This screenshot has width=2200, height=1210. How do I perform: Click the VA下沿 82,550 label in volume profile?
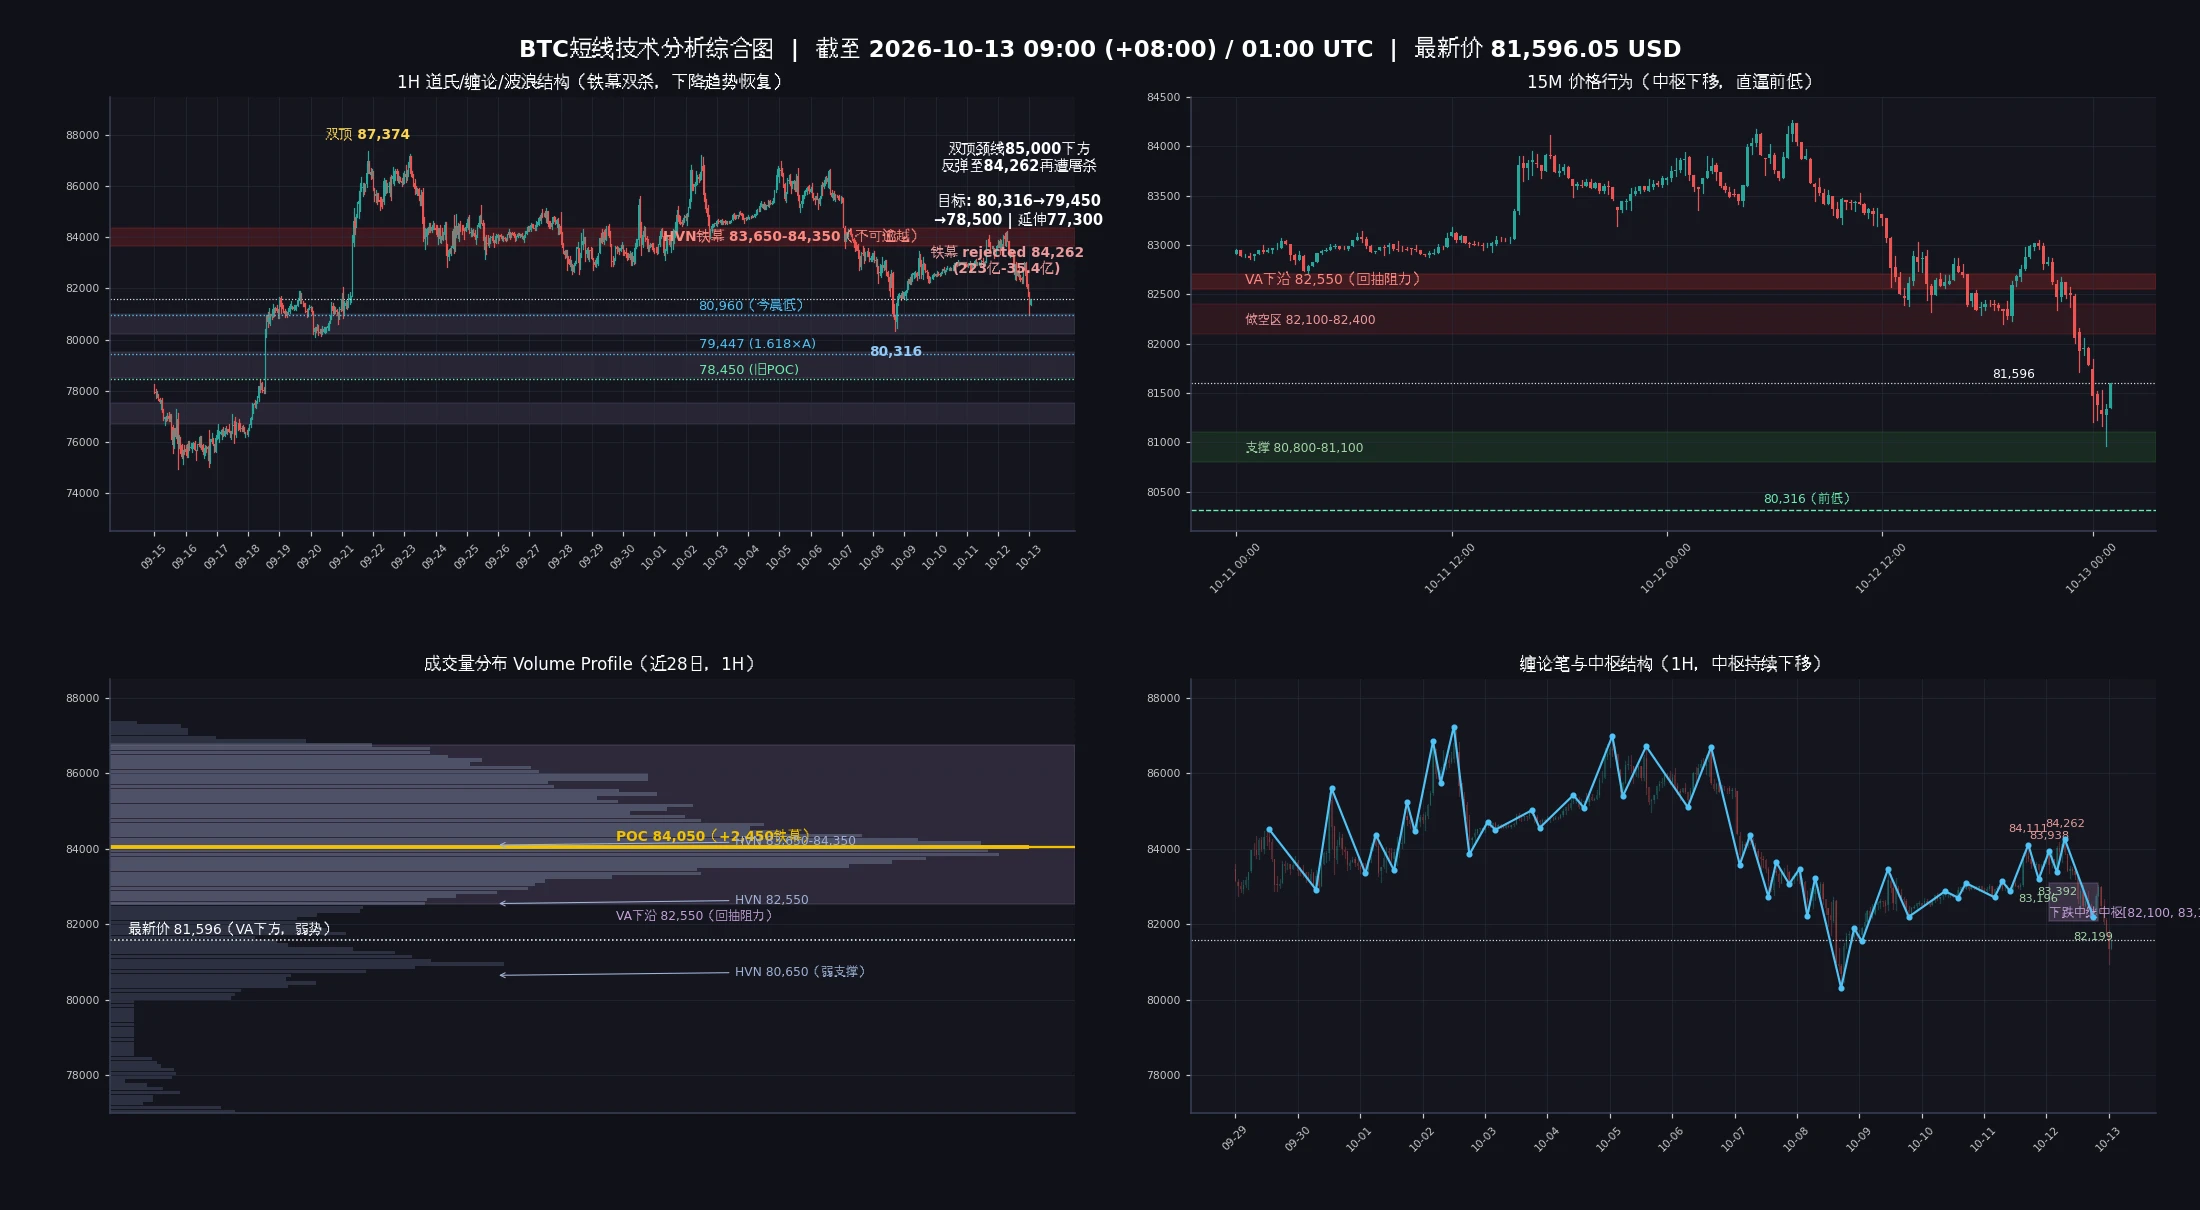694,915
